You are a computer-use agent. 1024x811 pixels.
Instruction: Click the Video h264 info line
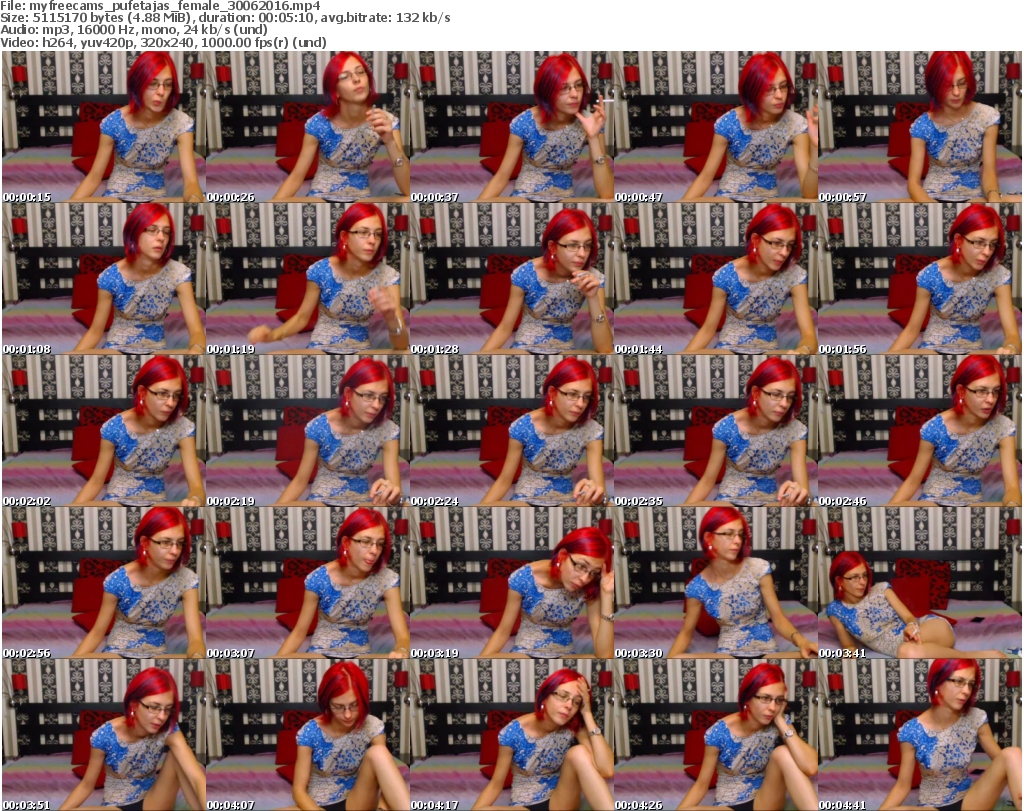tap(163, 42)
